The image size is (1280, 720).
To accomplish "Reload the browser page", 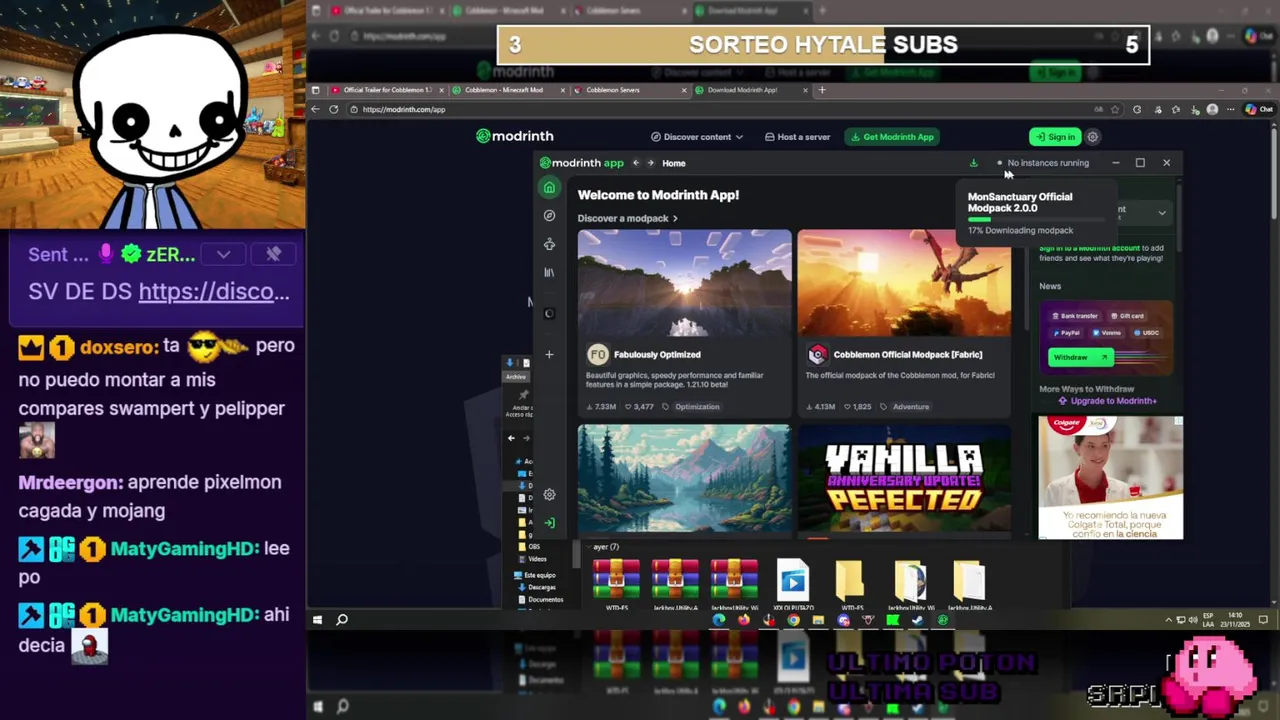I will [334, 109].
